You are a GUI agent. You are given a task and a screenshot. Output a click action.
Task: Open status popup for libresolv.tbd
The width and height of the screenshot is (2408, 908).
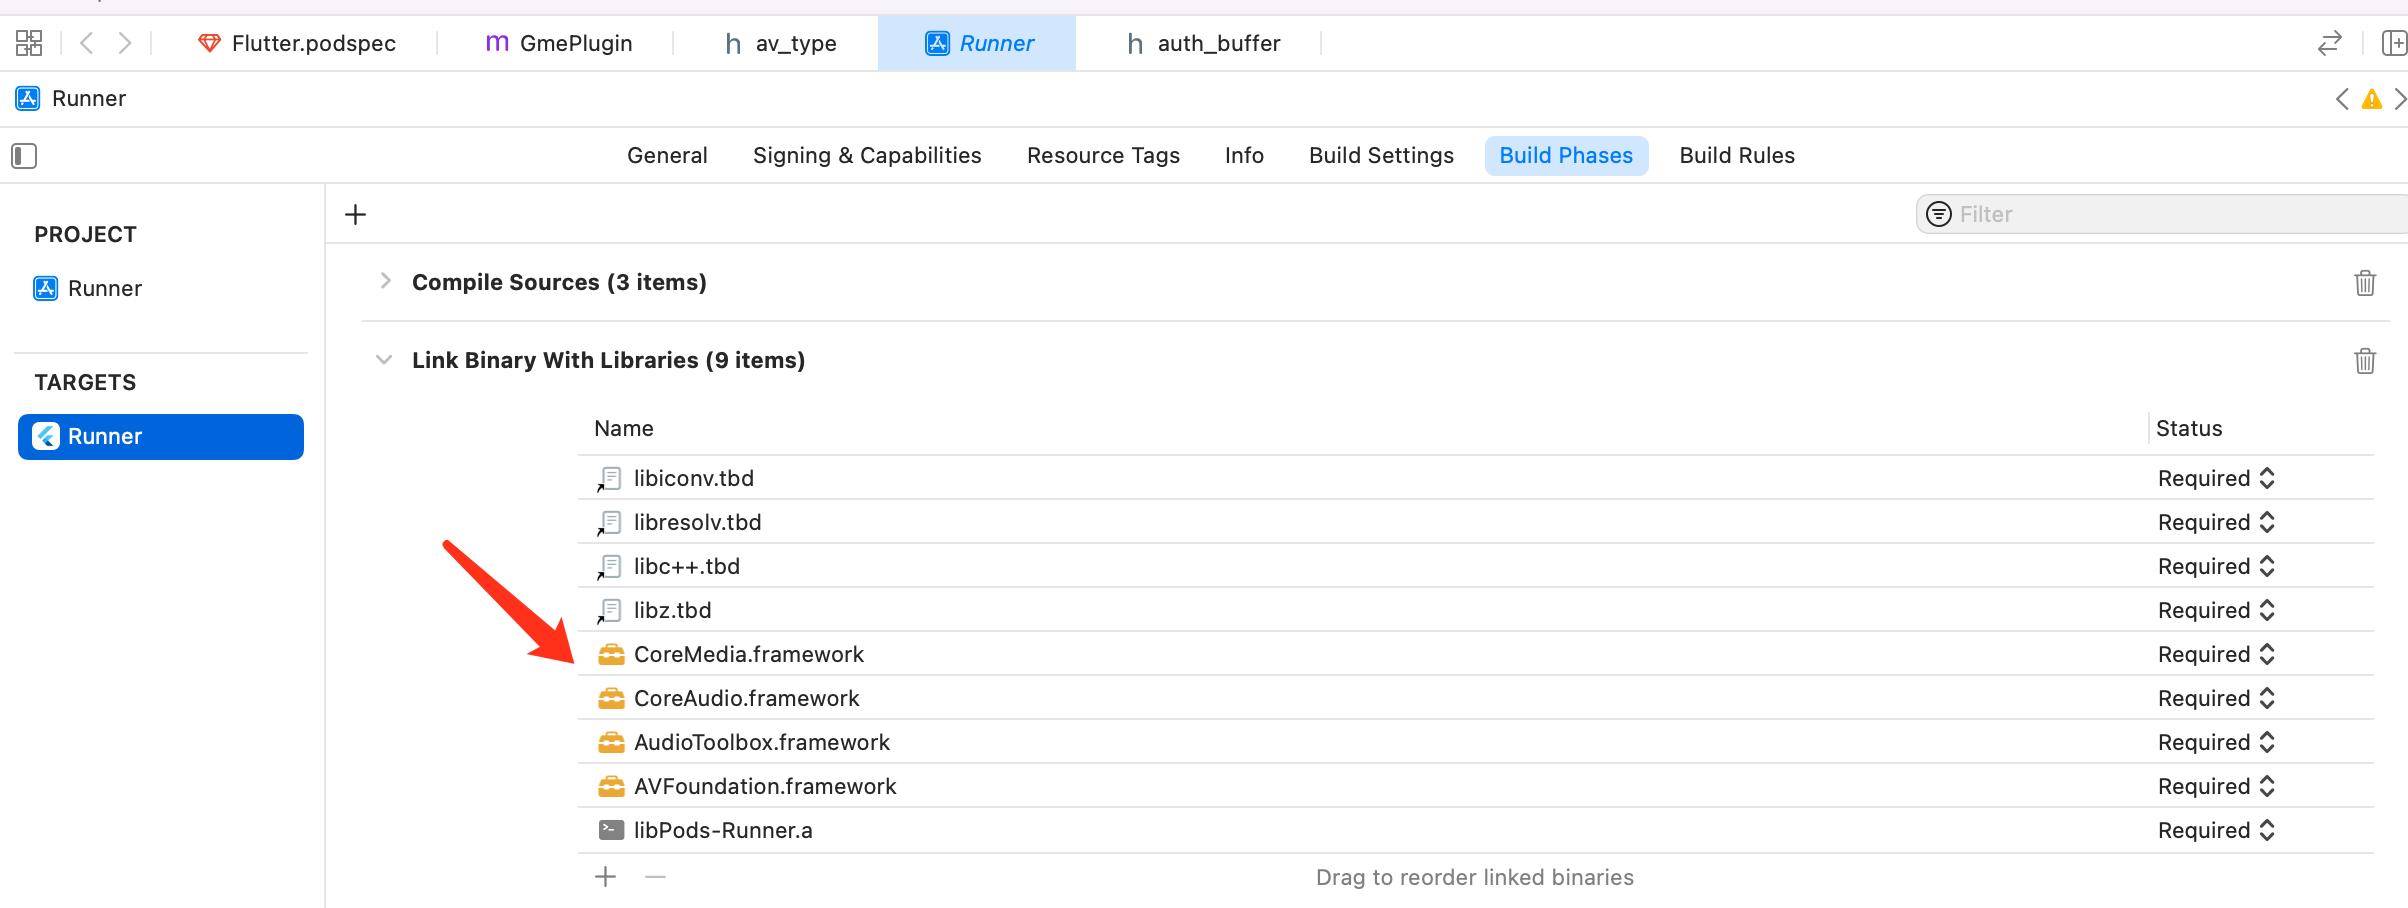point(2216,522)
